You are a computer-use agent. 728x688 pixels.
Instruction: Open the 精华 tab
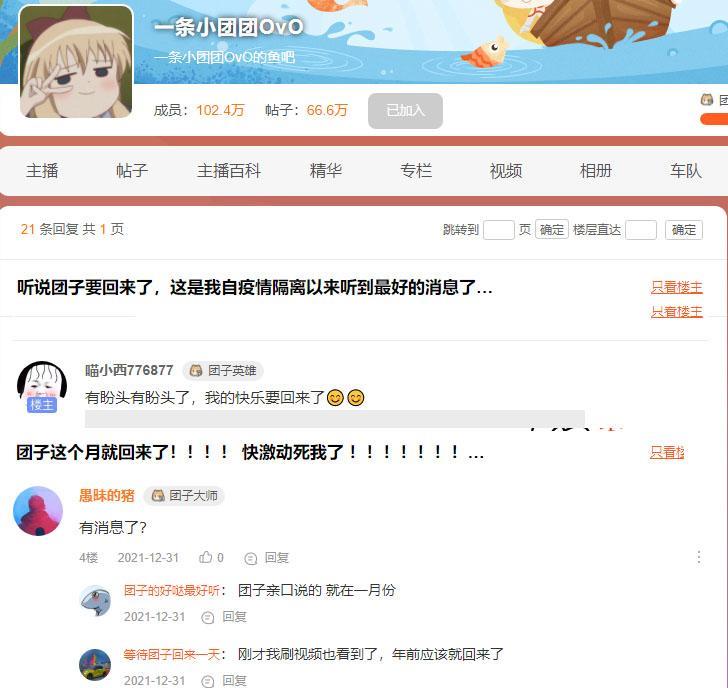(325, 171)
